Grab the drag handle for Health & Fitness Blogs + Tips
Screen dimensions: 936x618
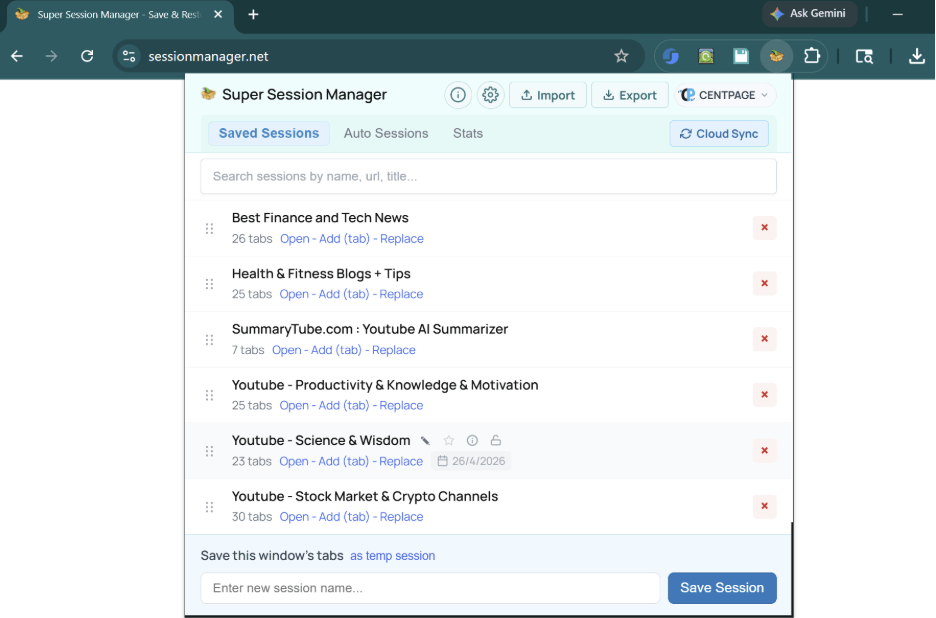(x=210, y=284)
